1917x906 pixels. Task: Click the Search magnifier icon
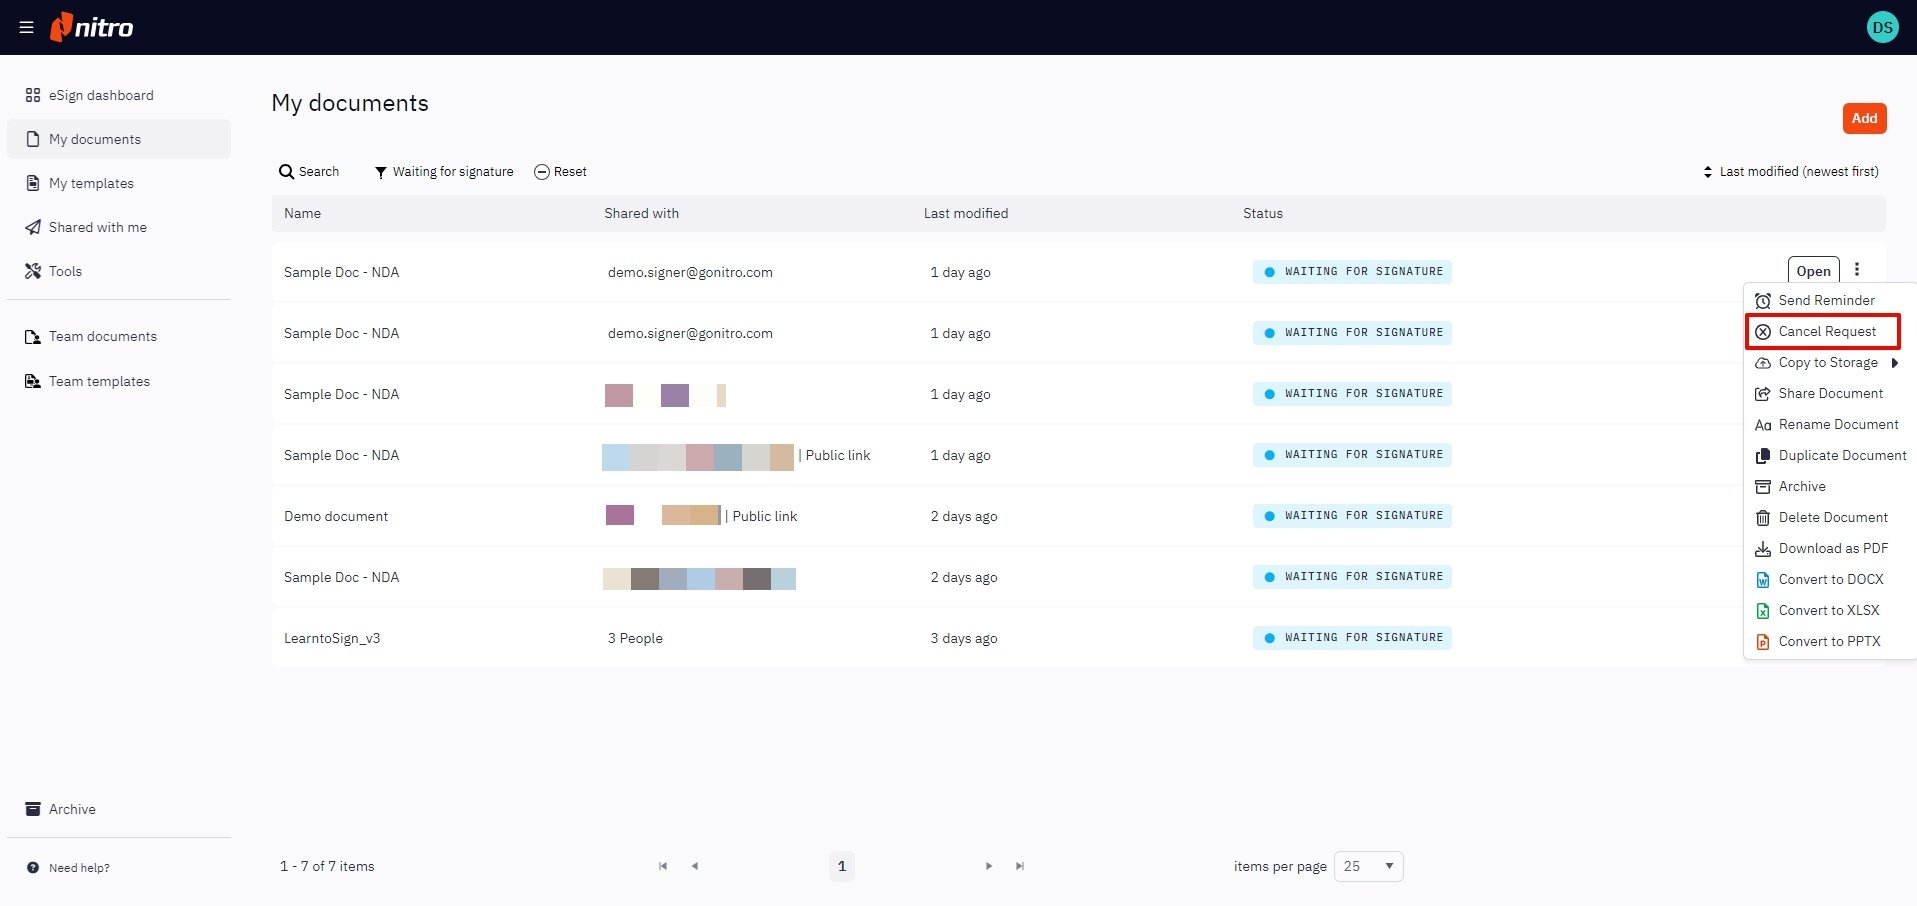(286, 172)
